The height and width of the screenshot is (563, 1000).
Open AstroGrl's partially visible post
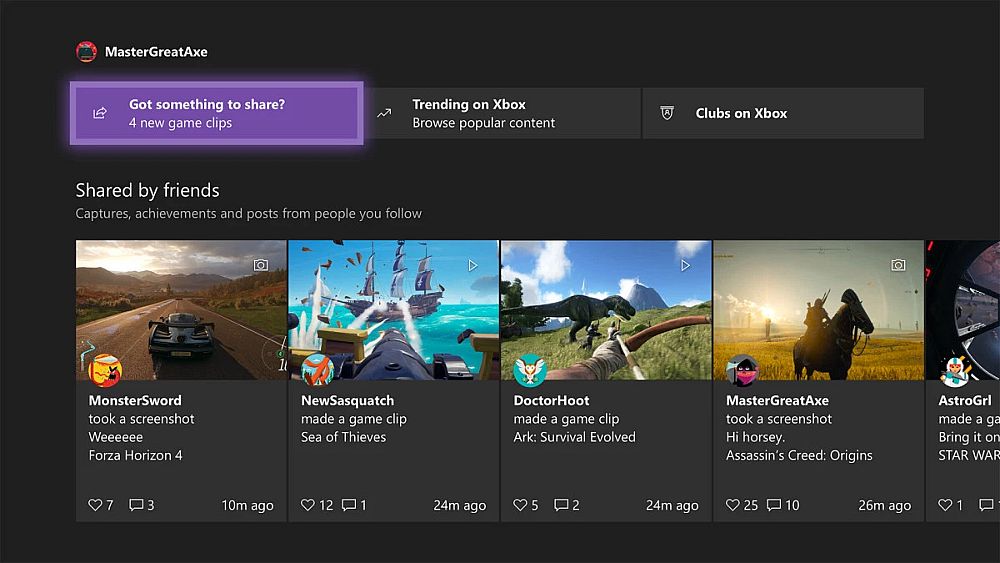[x=963, y=380]
